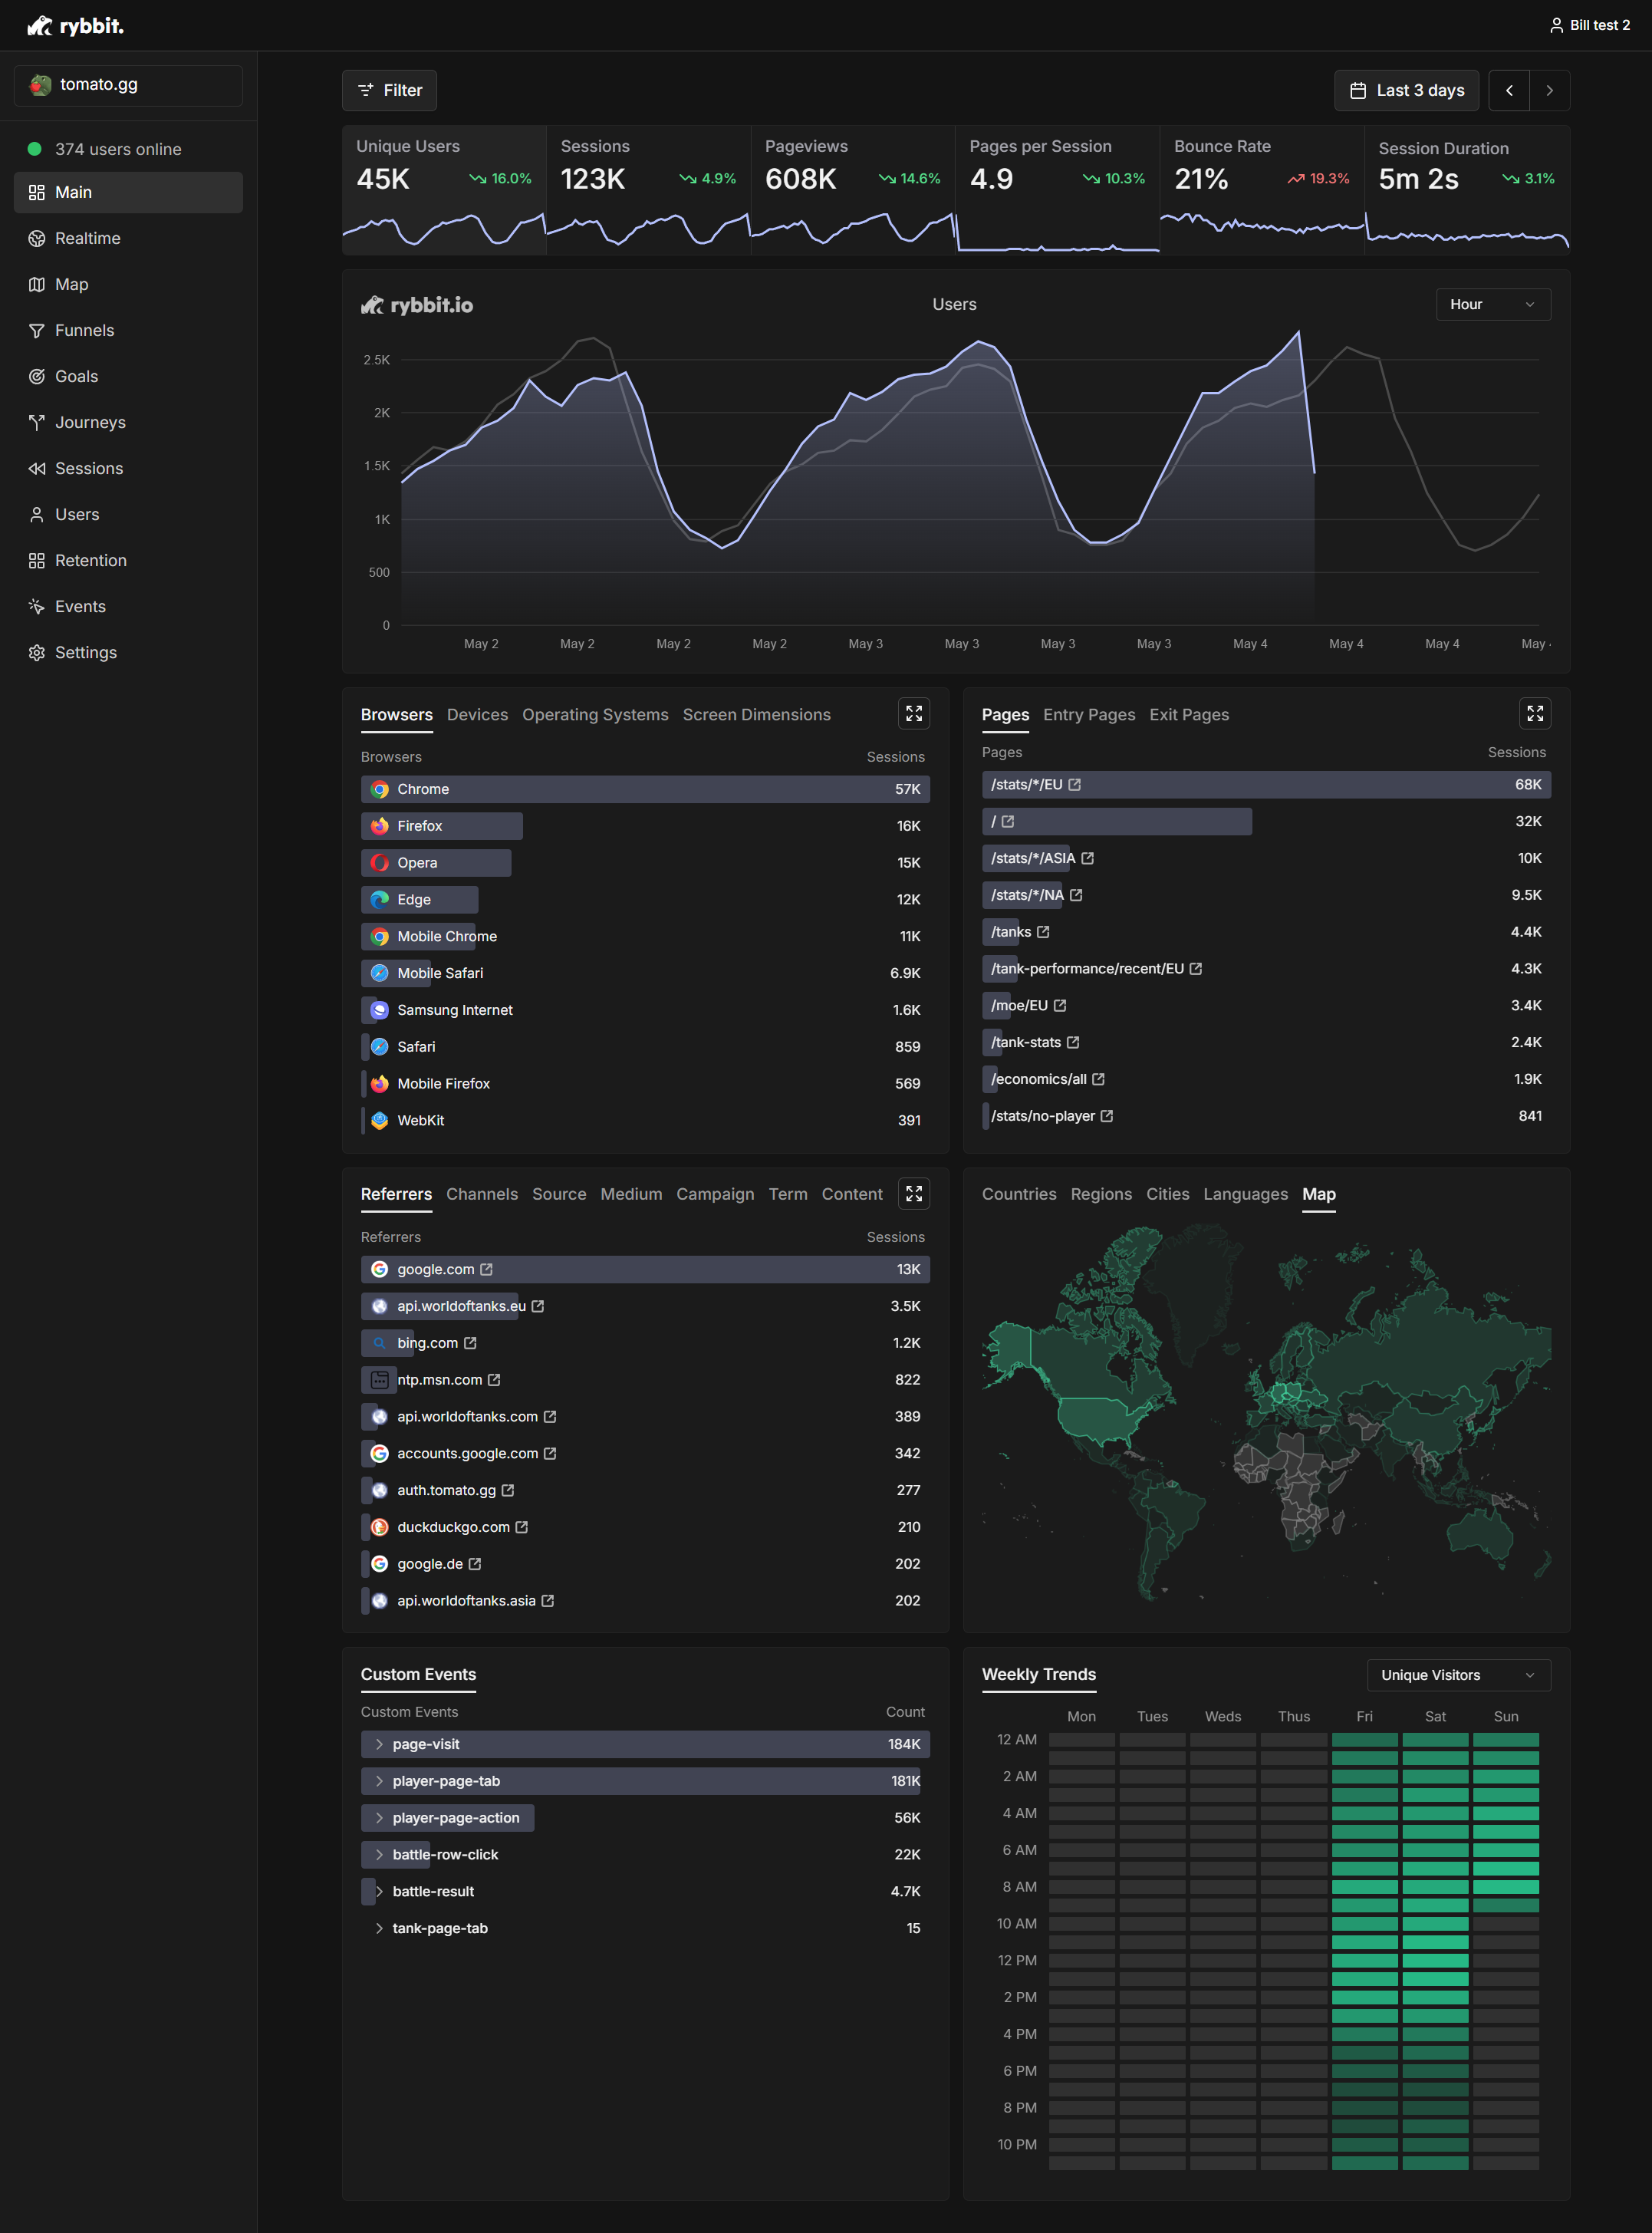Go to previous date range
Screen dimensions: 1652x2233
[x=1508, y=90]
